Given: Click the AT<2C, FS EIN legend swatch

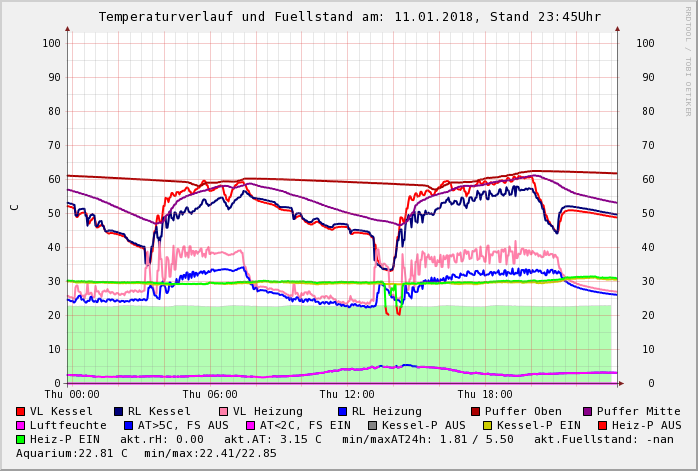Looking at the screenshot, I should [250, 425].
